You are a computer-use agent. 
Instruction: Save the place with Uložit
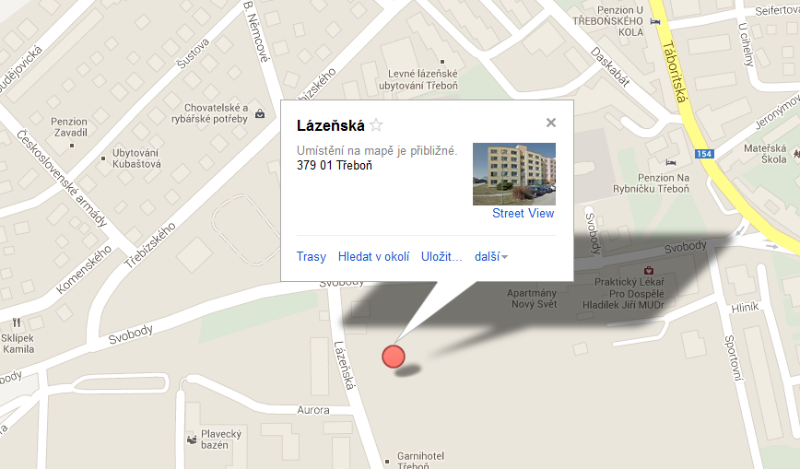(x=441, y=256)
